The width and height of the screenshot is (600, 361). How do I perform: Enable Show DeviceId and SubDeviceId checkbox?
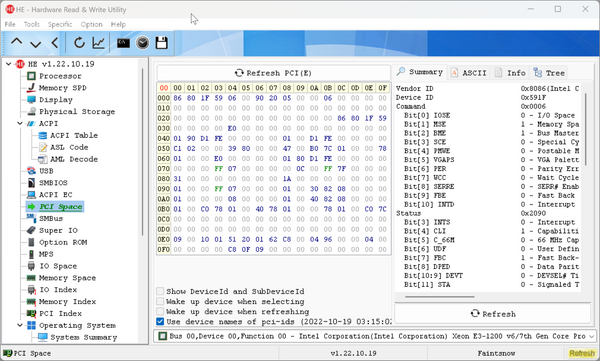[x=160, y=291]
